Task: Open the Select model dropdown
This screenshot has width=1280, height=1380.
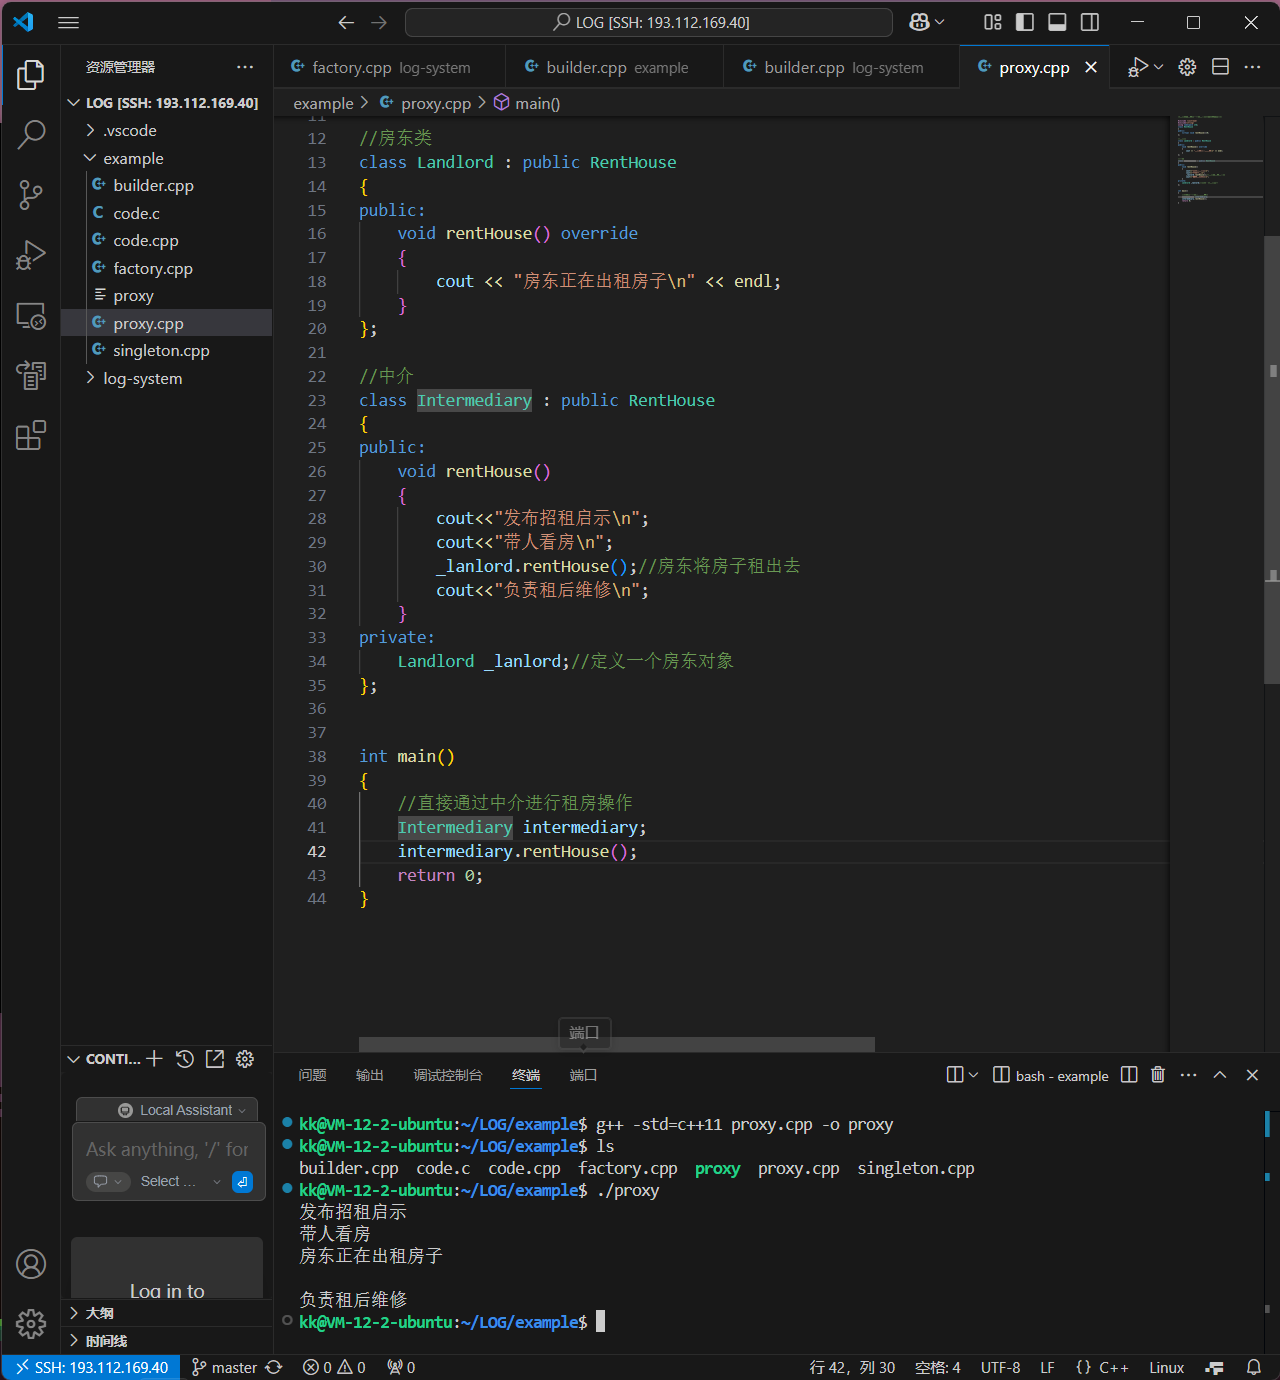Action: pyautogui.click(x=181, y=1181)
